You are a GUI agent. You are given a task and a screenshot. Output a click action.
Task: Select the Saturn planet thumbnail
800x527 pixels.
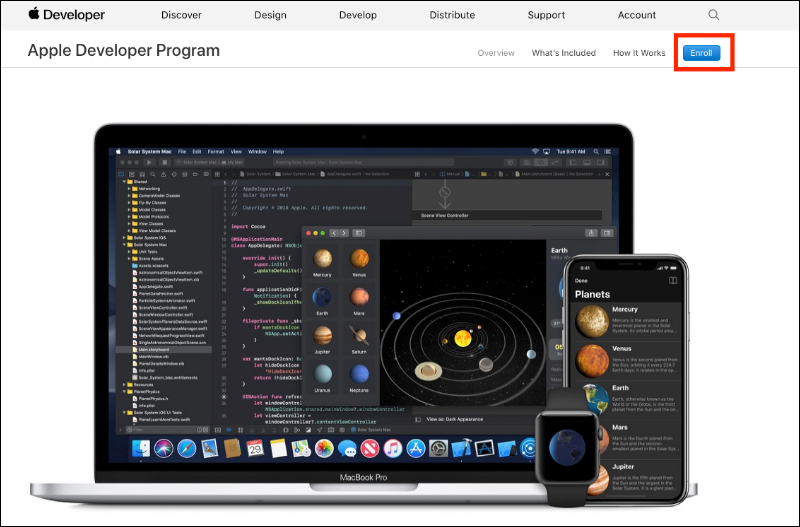(359, 337)
